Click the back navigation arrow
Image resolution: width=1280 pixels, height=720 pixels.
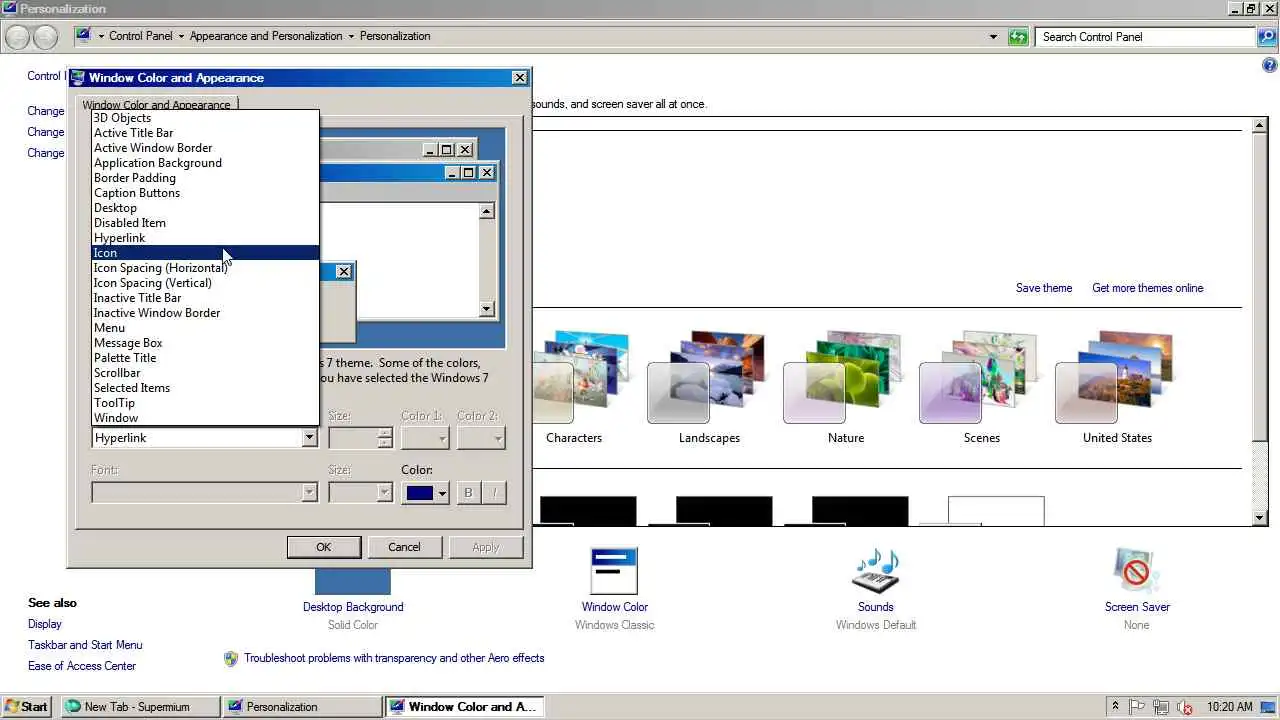18,37
